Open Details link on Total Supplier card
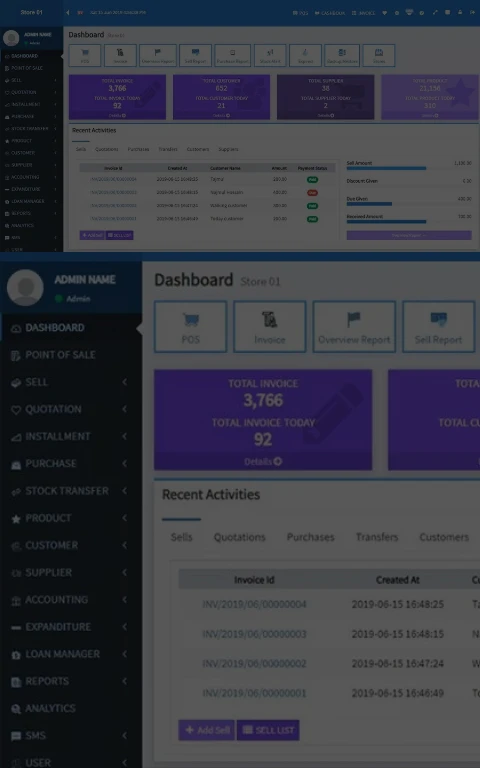 (325, 116)
